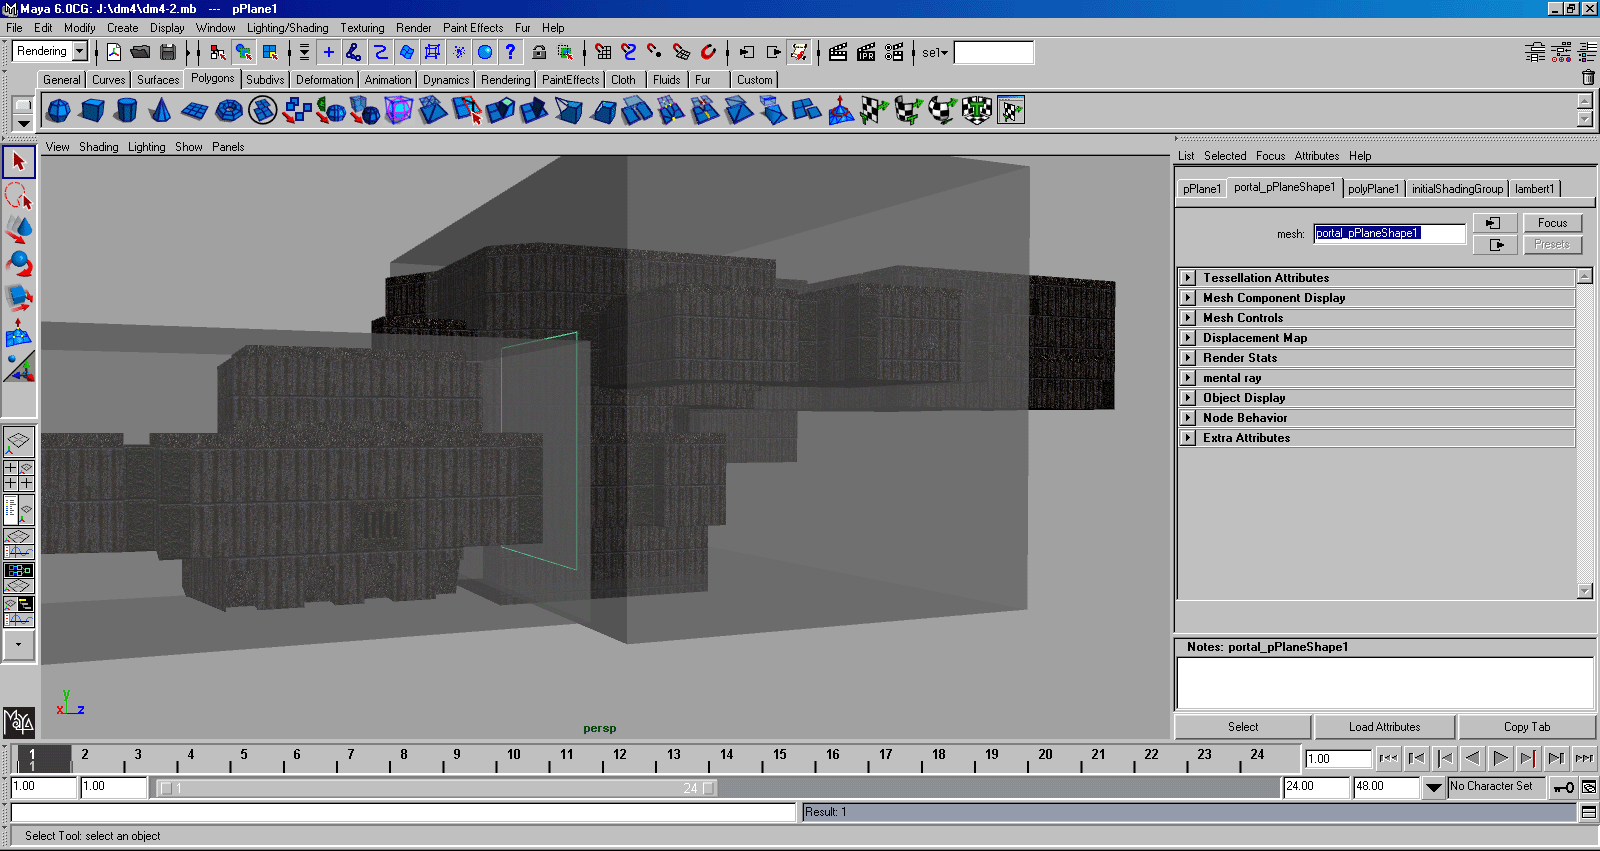Viewport: 1600px width, 851px height.
Task: Toggle Make Live magnet icon
Action: coord(708,52)
